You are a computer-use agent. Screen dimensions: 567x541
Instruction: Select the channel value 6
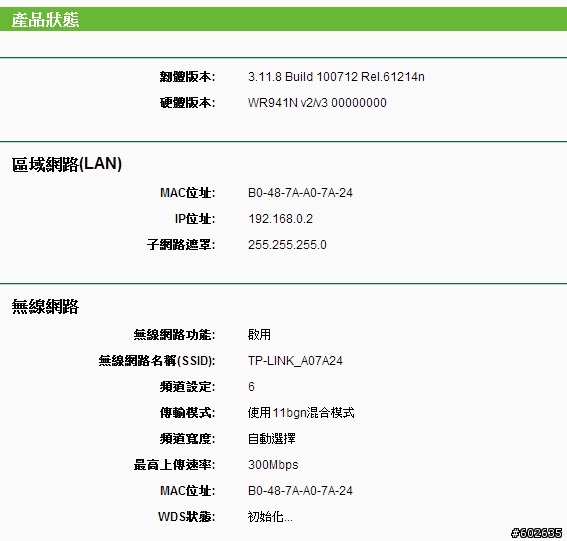pos(251,387)
